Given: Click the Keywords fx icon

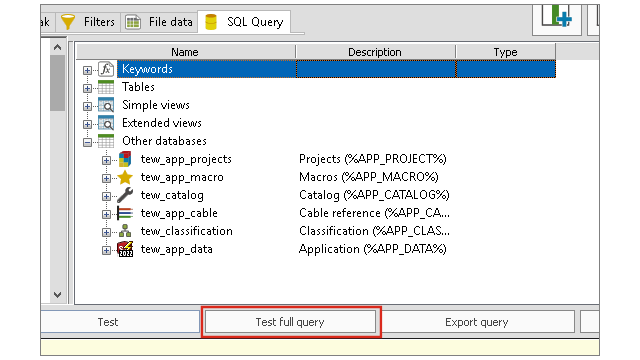Looking at the screenshot, I should (106, 69).
